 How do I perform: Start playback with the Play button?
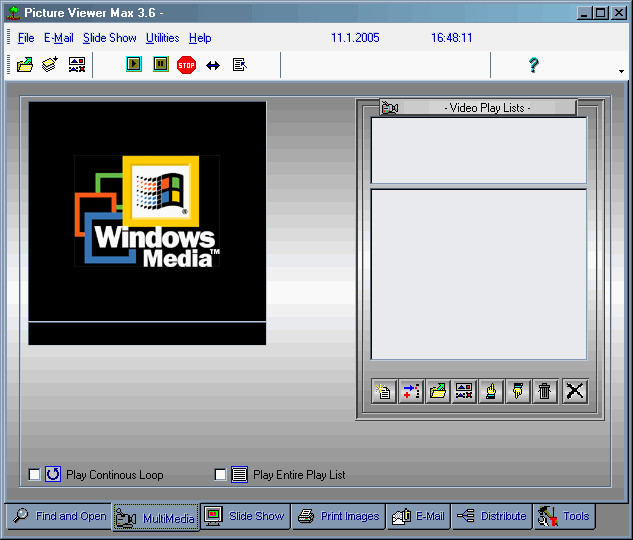coord(134,64)
